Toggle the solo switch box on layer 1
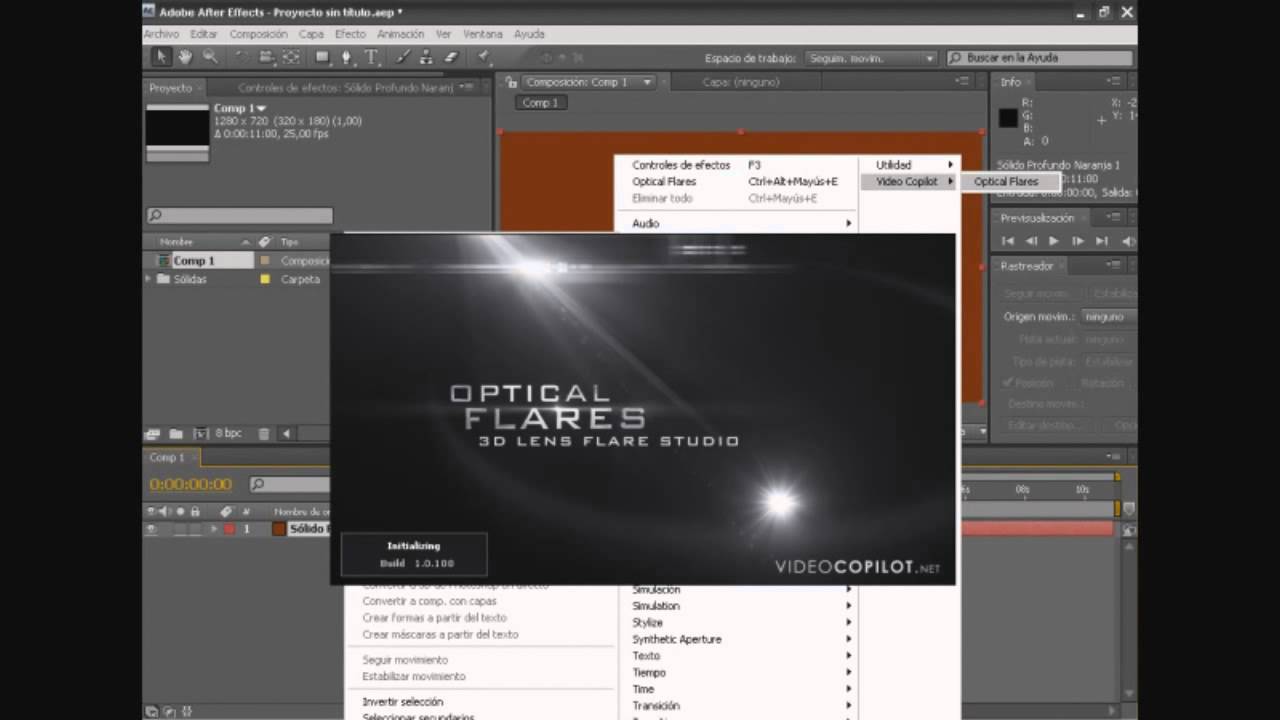This screenshot has width=1280, height=720. click(181, 530)
